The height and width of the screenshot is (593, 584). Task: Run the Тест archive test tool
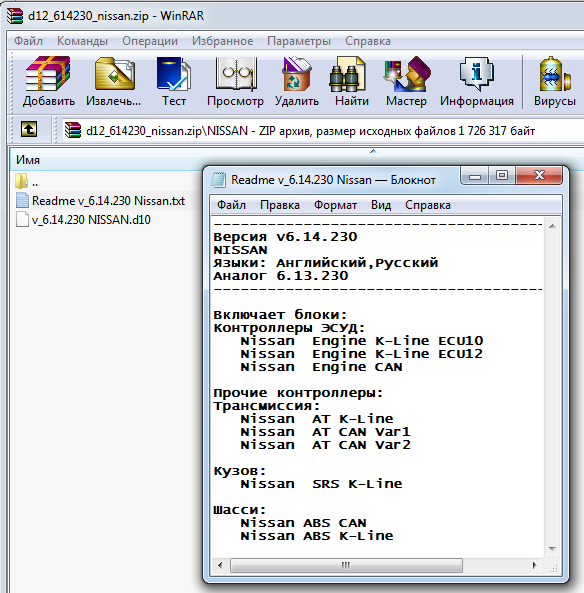coord(174,81)
